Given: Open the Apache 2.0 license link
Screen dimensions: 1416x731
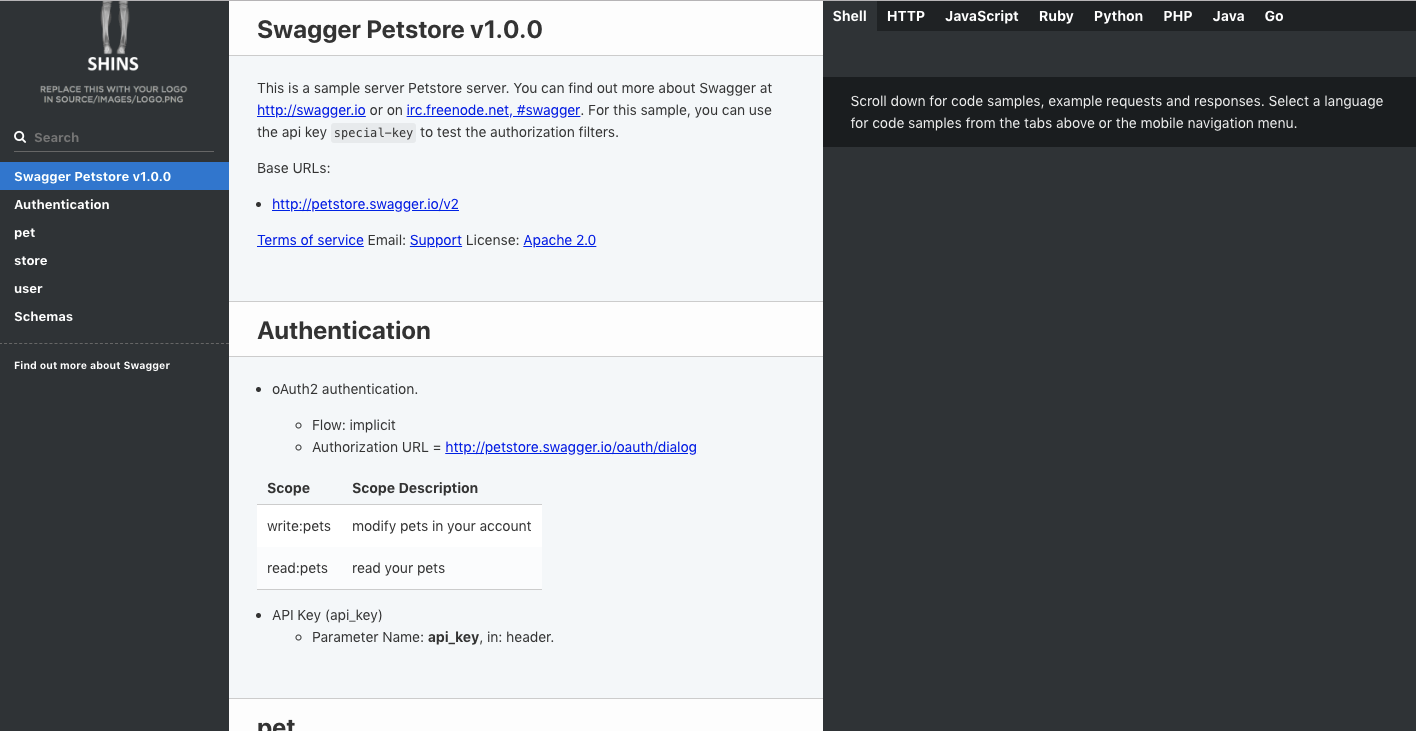Looking at the screenshot, I should click(560, 240).
